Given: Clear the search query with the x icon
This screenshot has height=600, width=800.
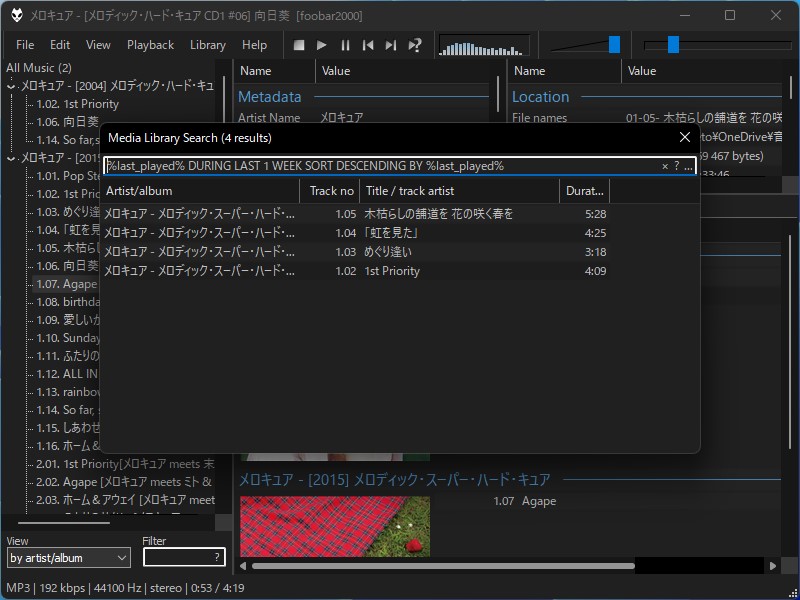Looking at the screenshot, I should [x=665, y=166].
